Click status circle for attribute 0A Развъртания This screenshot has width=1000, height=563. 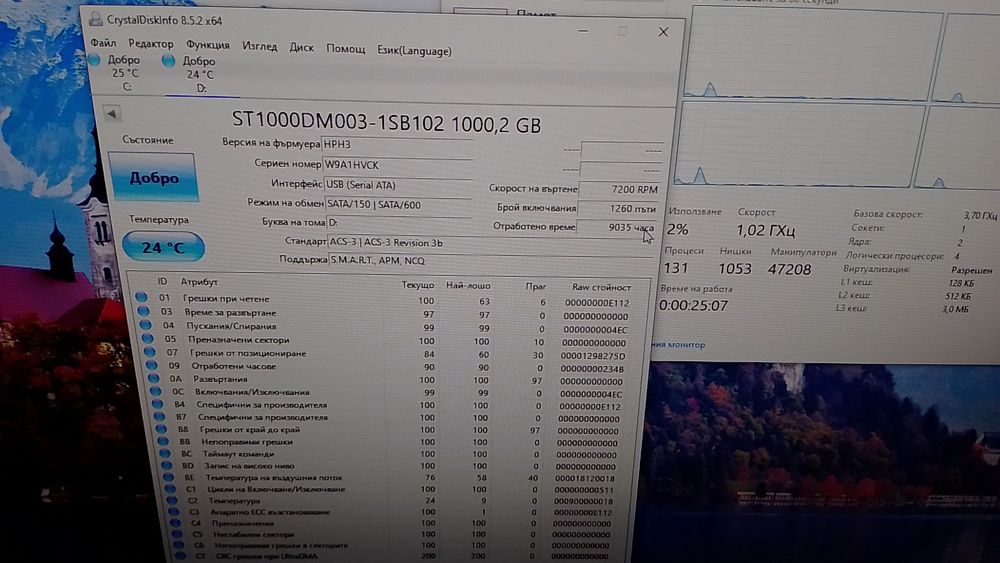pyautogui.click(x=154, y=378)
